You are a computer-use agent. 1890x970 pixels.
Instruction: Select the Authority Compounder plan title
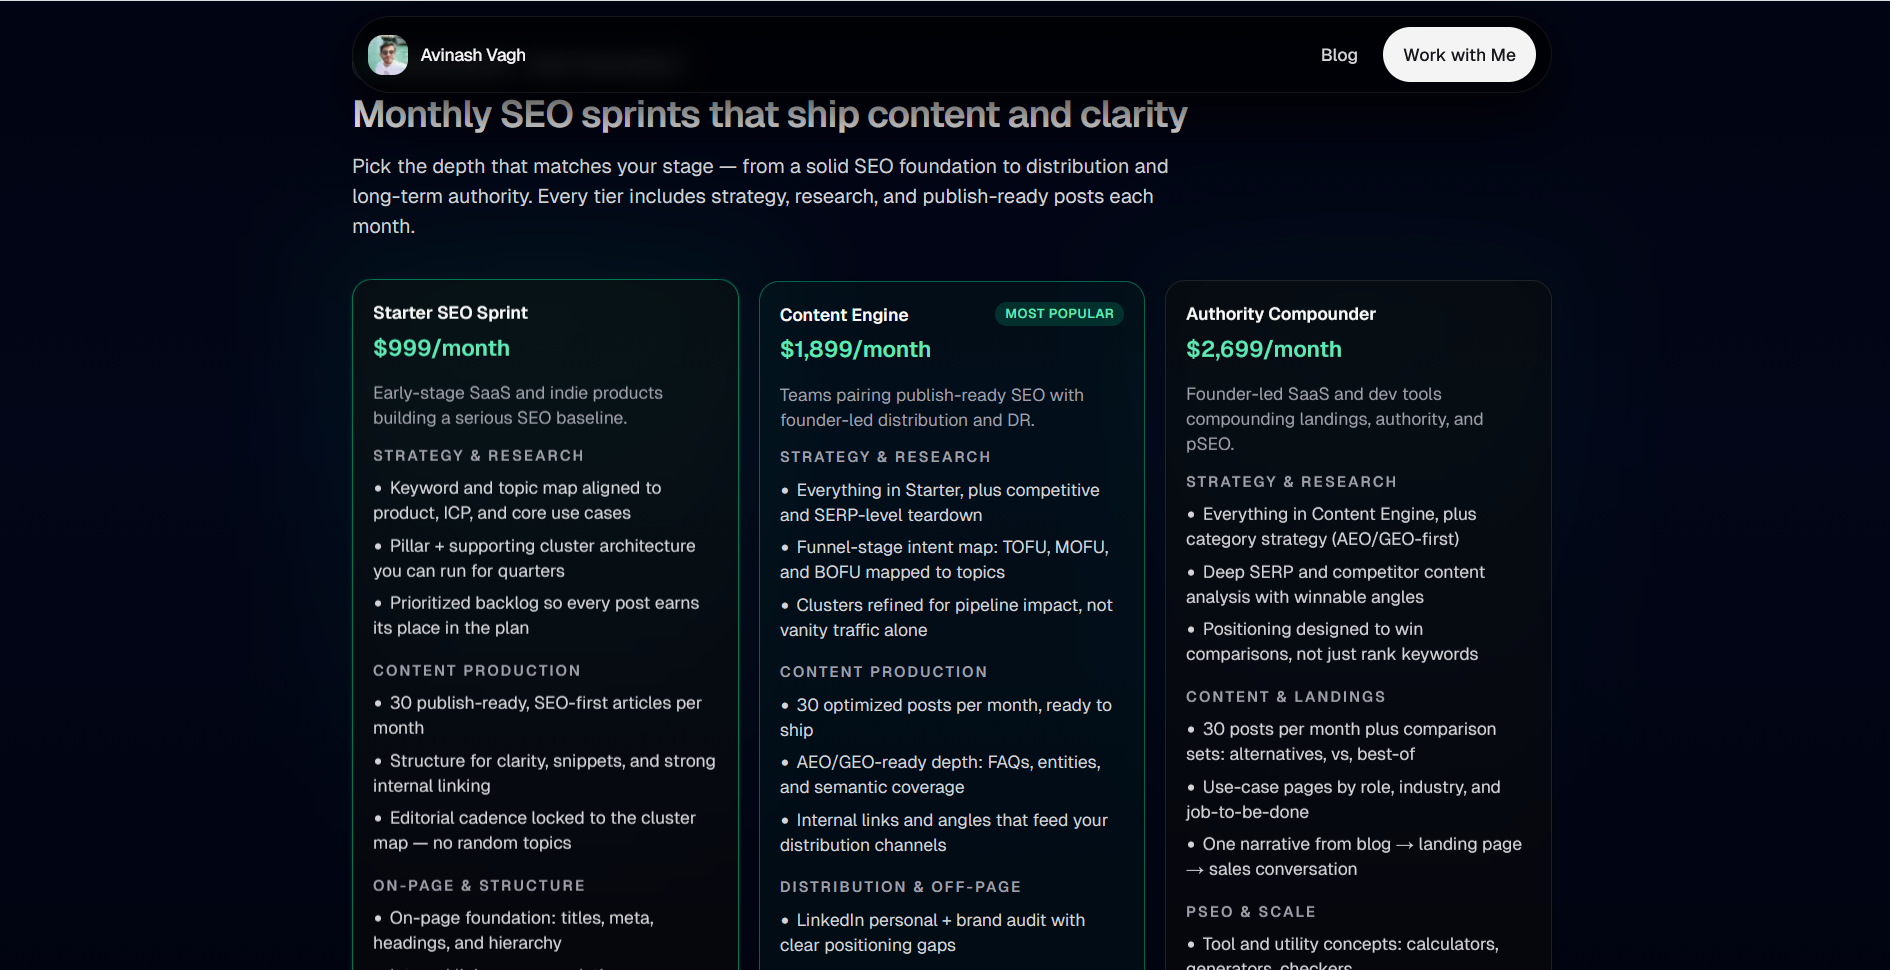point(1280,314)
